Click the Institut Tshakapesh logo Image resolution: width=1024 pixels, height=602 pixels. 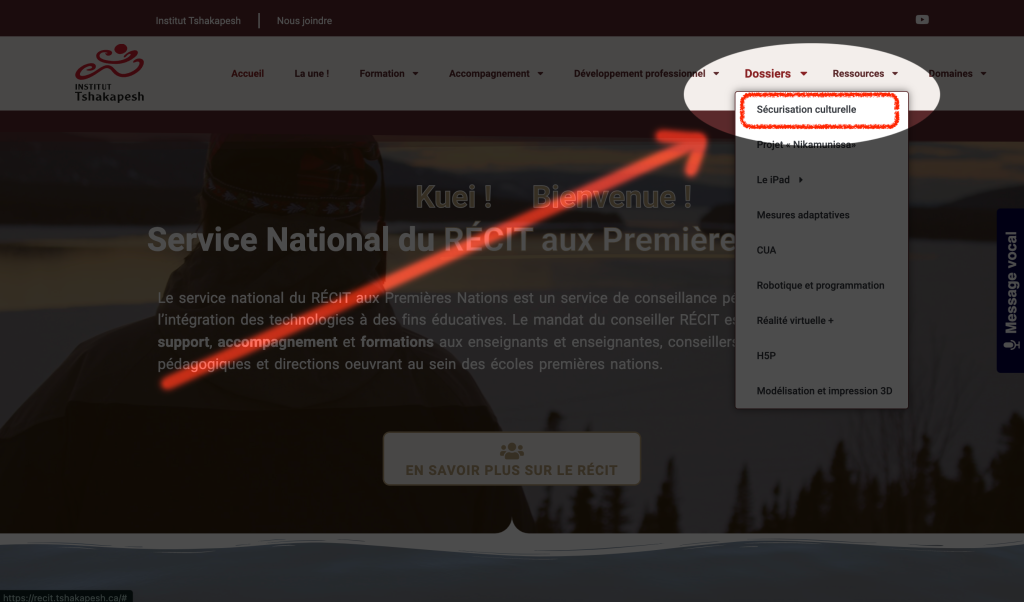(x=110, y=73)
